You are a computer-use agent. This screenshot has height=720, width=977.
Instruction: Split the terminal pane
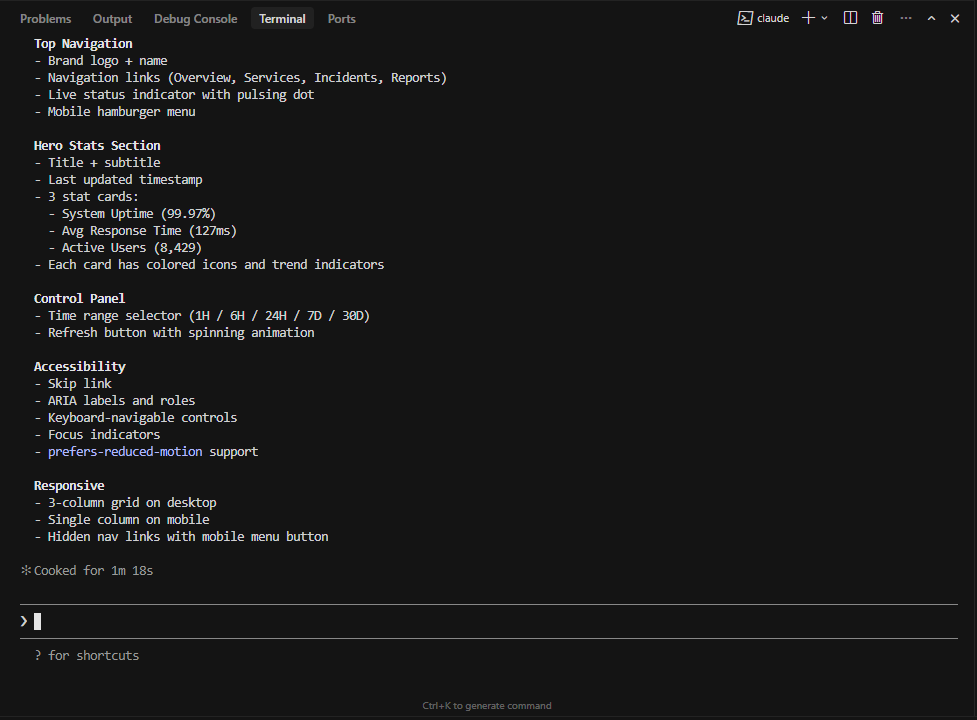(850, 18)
